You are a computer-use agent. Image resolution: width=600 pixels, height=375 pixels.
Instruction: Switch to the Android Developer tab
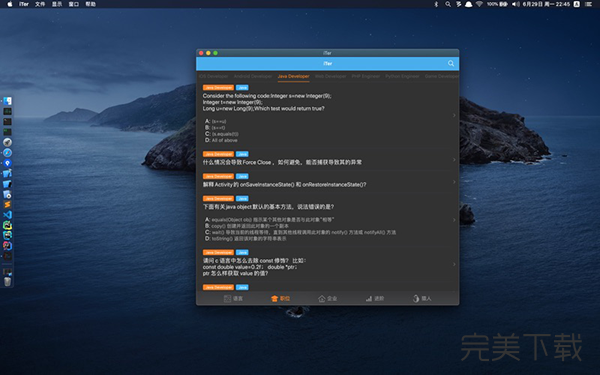(x=253, y=76)
